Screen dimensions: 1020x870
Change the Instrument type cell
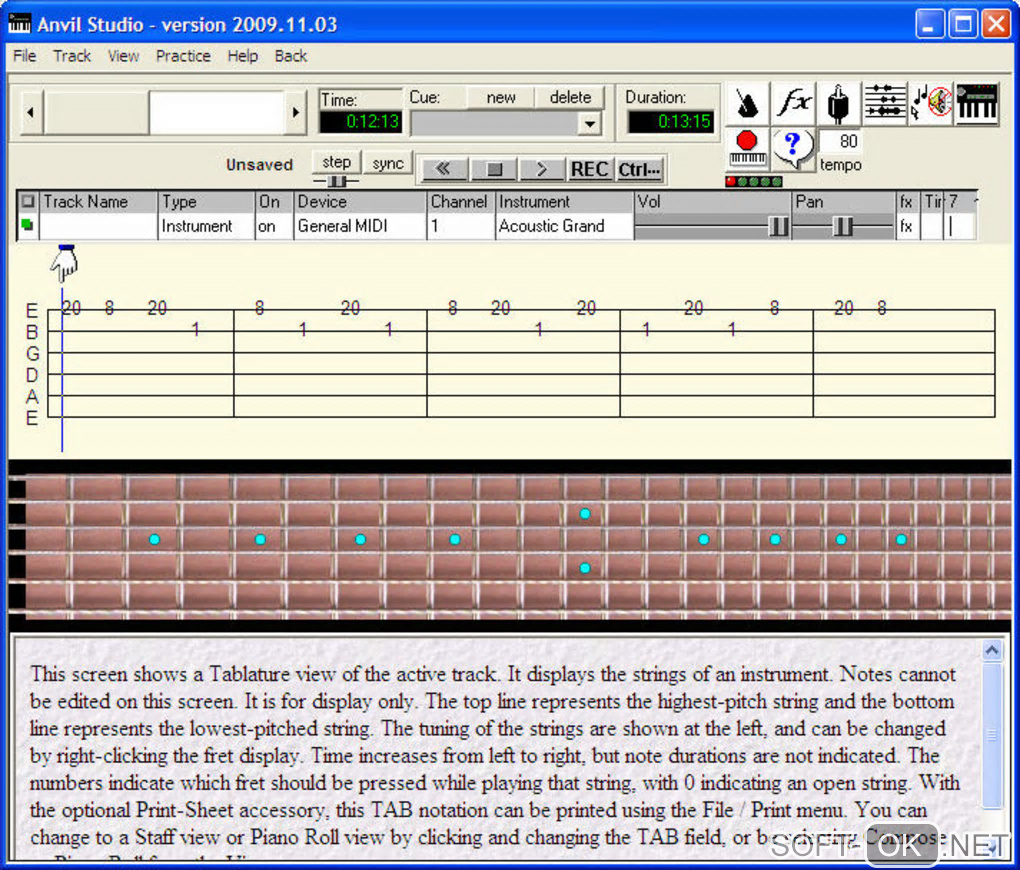click(206, 226)
